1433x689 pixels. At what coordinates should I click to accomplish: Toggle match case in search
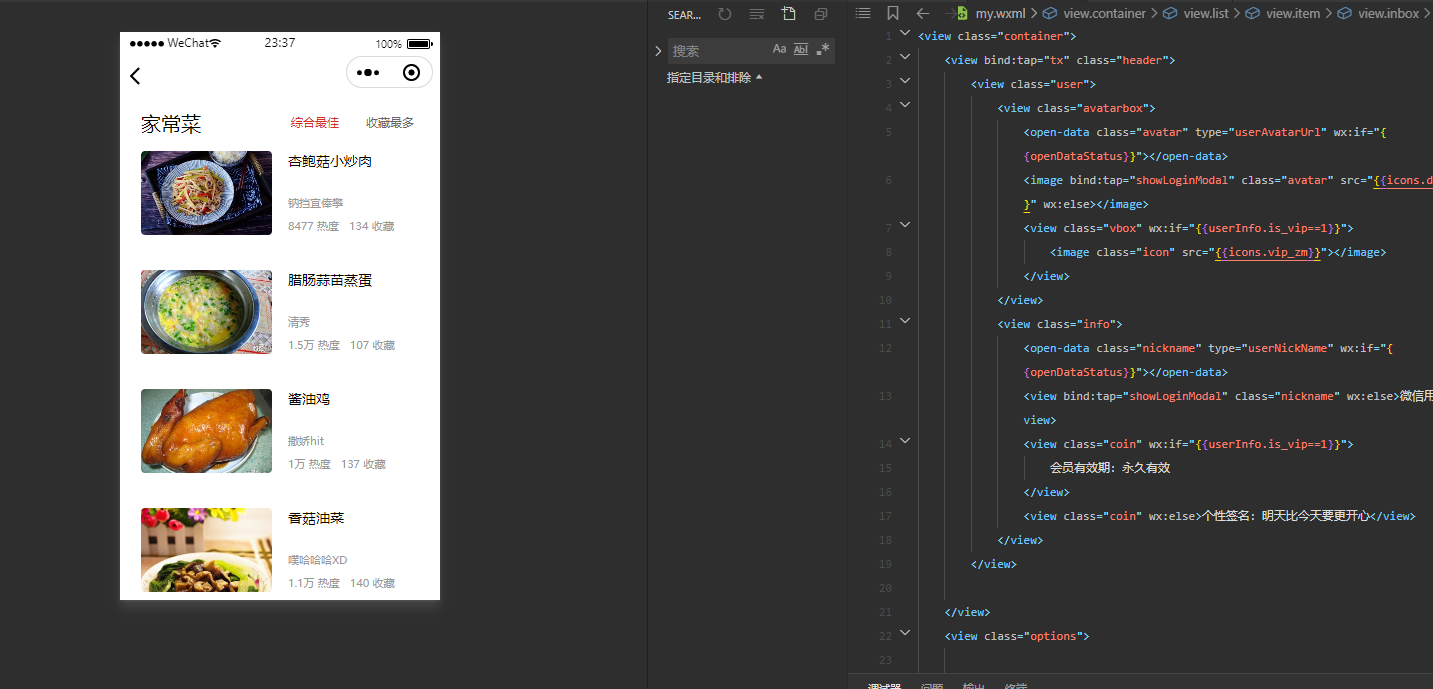tap(780, 49)
